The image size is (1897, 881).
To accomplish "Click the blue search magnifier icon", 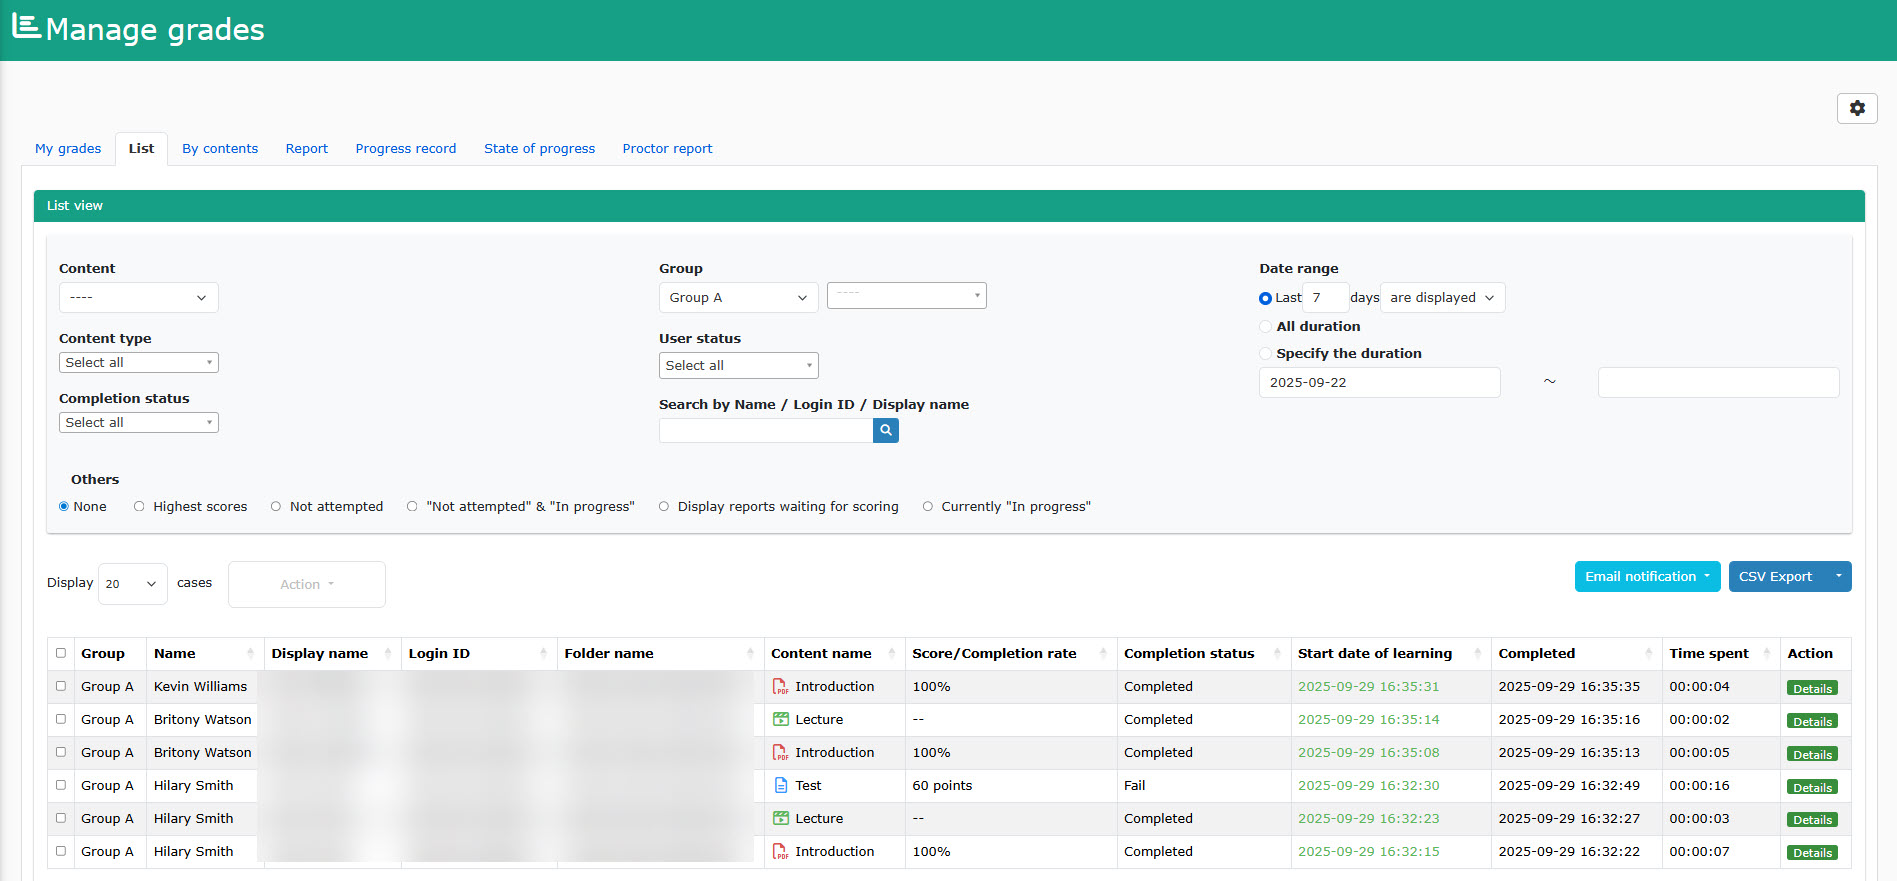I will click(x=885, y=430).
